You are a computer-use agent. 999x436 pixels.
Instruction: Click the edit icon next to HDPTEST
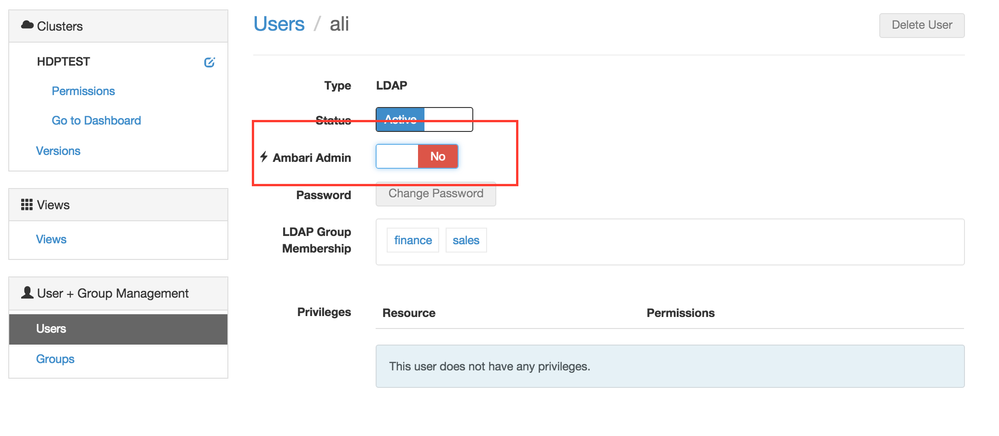tap(209, 62)
